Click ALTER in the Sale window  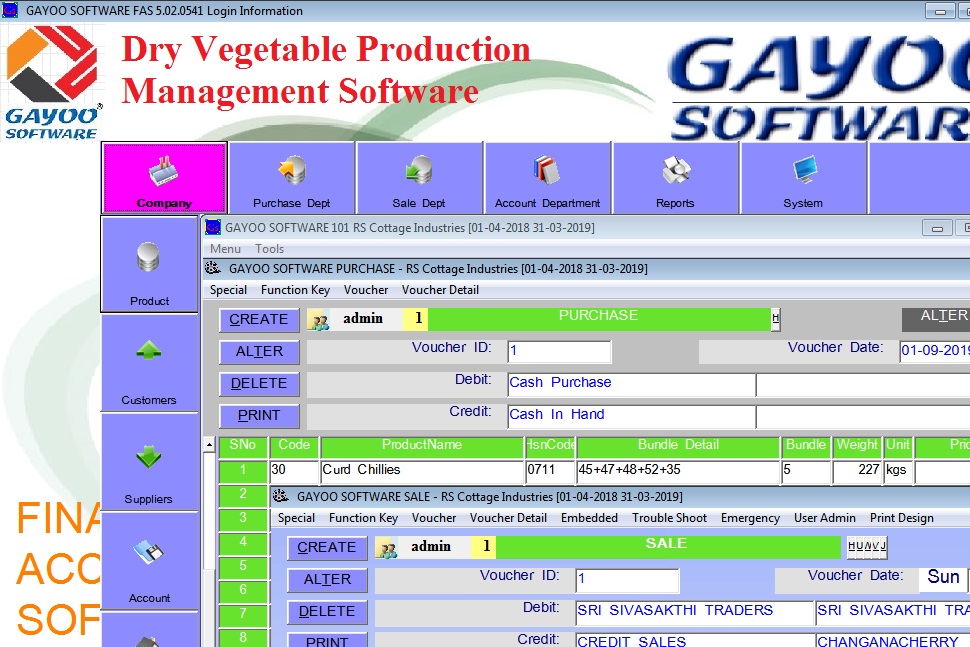(x=327, y=580)
